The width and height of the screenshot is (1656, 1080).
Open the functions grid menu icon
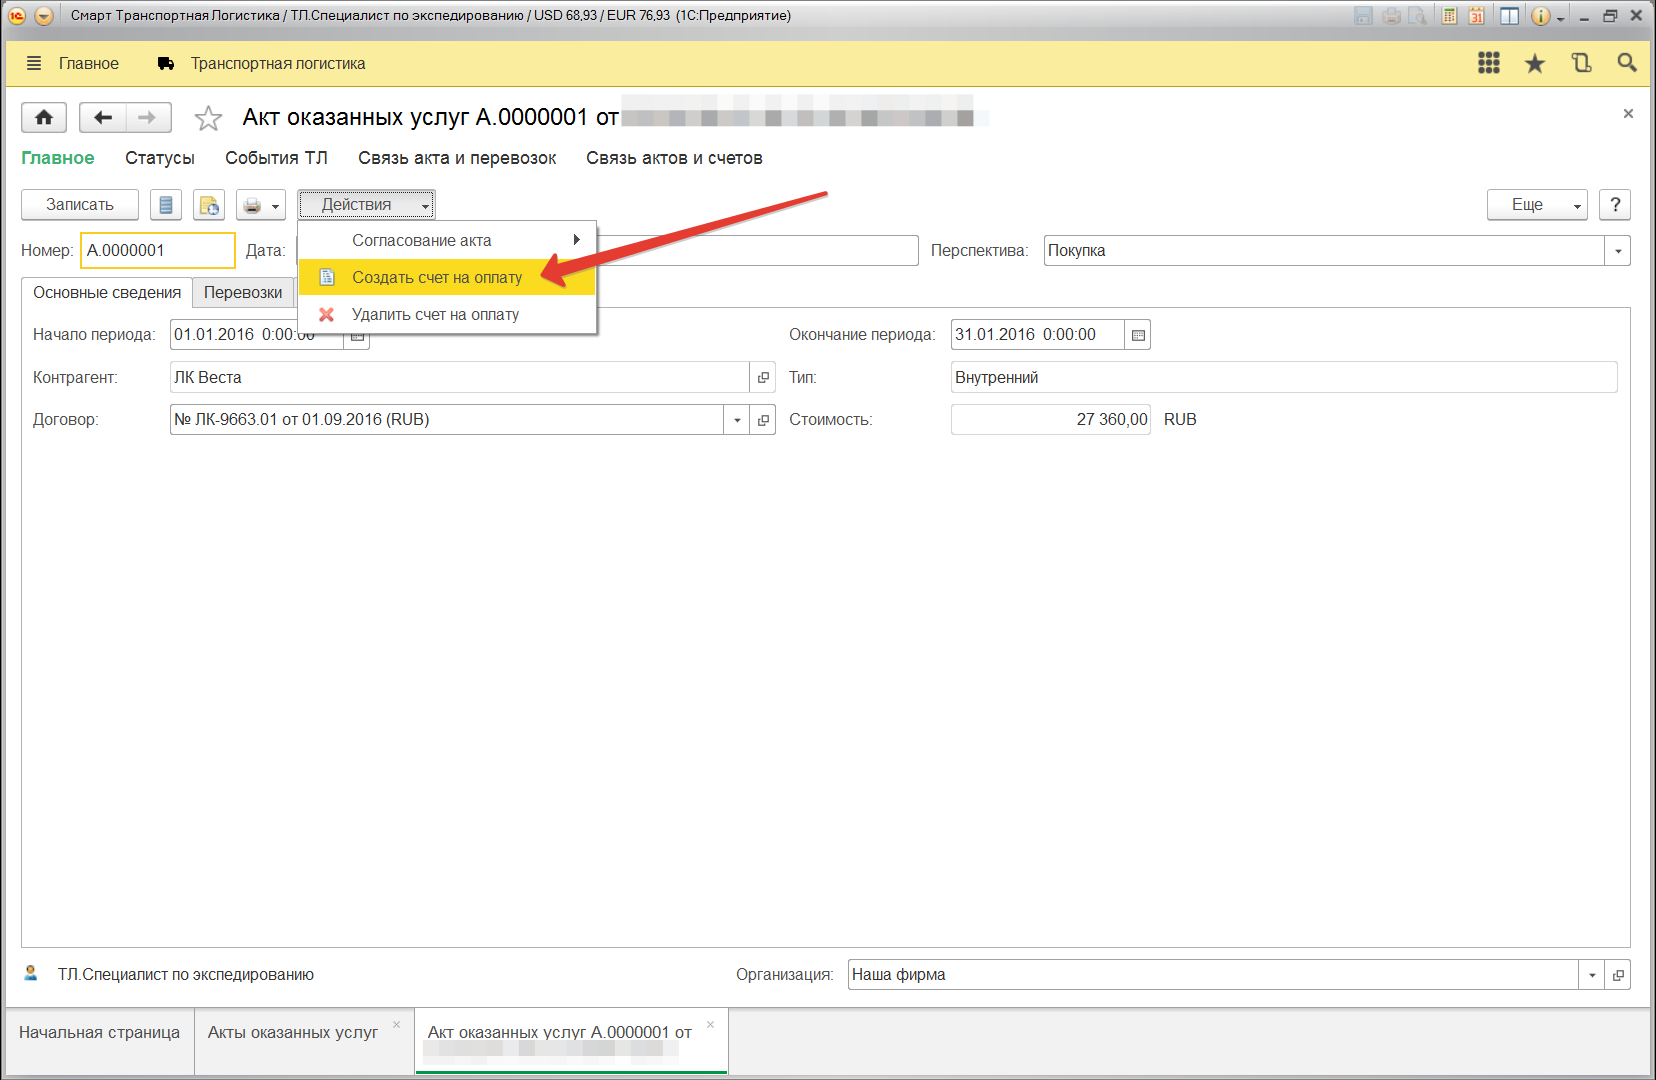(x=1489, y=63)
